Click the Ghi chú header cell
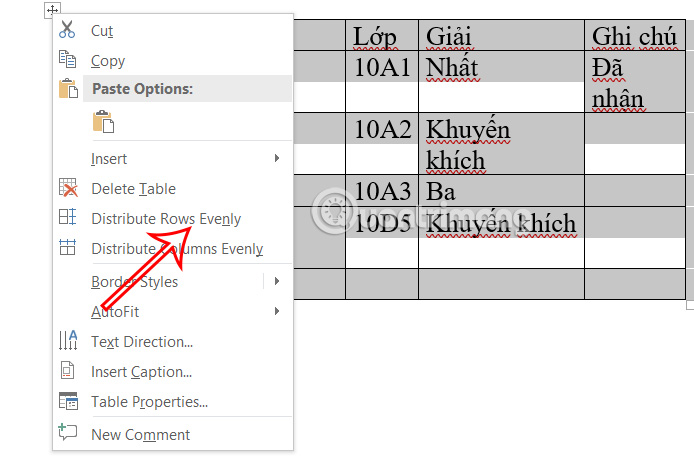 635,35
